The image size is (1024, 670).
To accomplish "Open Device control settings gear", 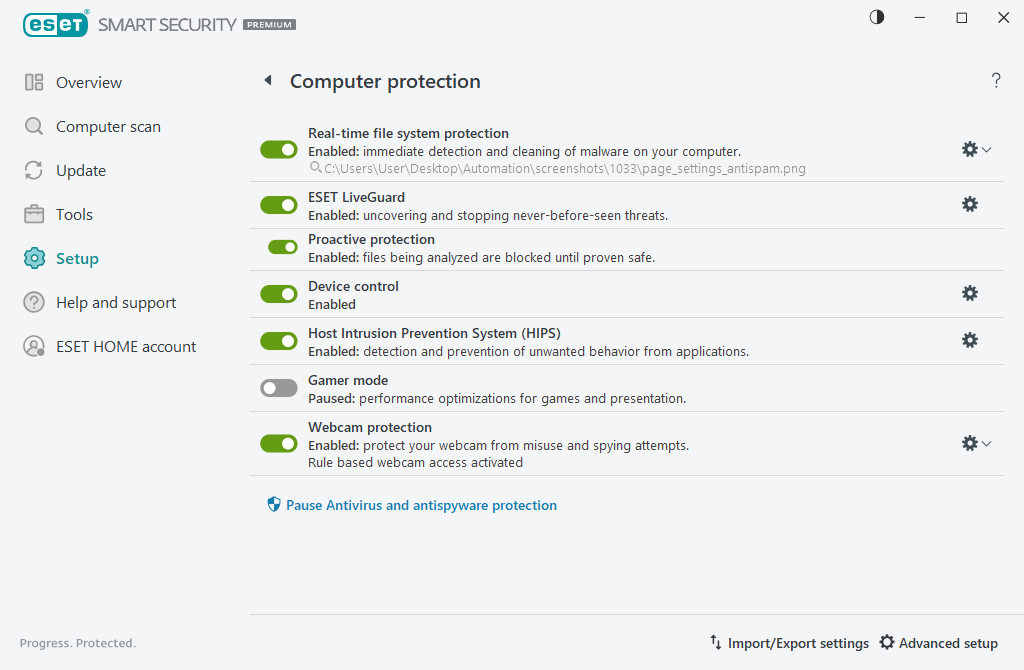I will [969, 293].
